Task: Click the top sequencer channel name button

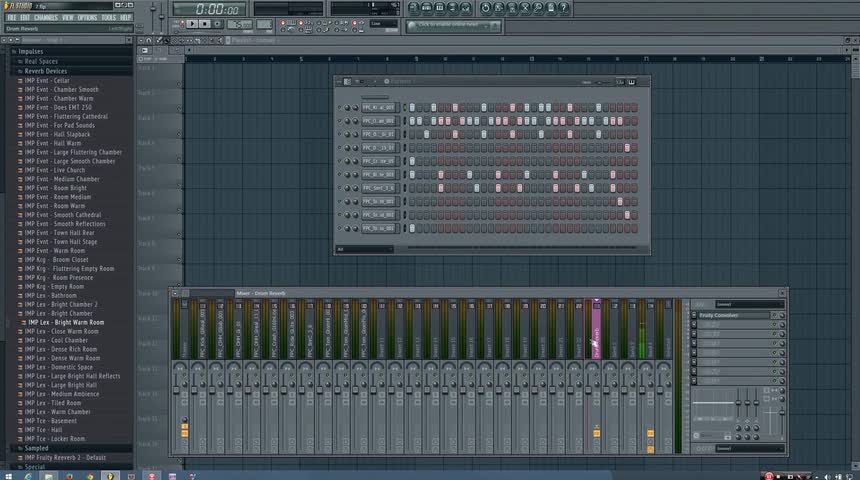Action: tap(379, 108)
